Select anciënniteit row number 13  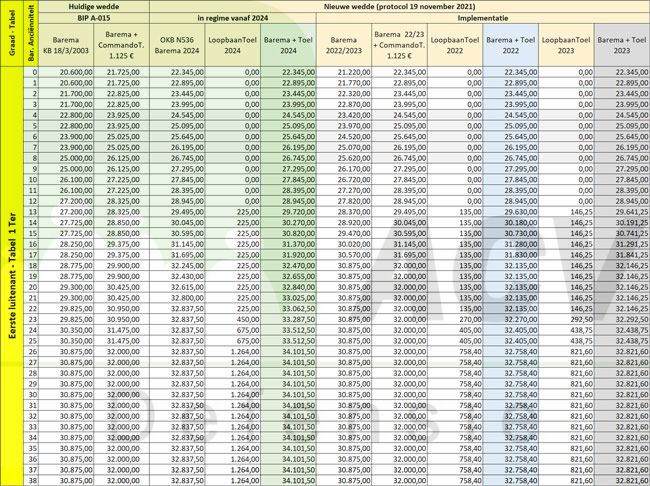click(33, 212)
